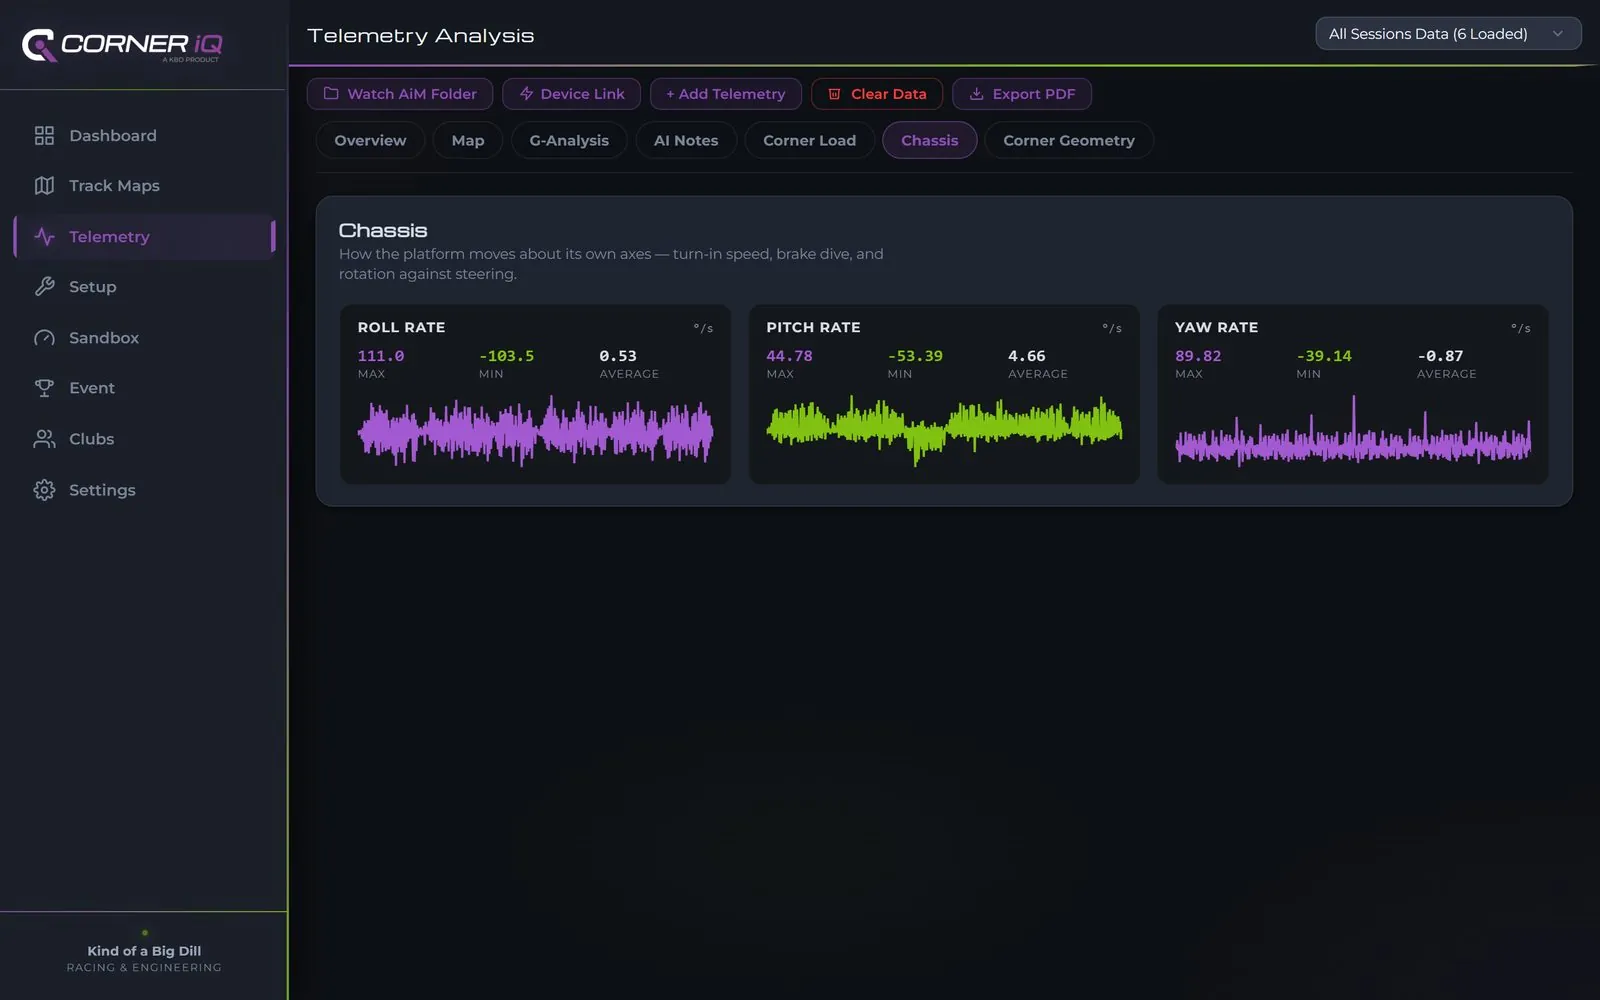Open the All Sessions Data dropdown

click(x=1448, y=34)
